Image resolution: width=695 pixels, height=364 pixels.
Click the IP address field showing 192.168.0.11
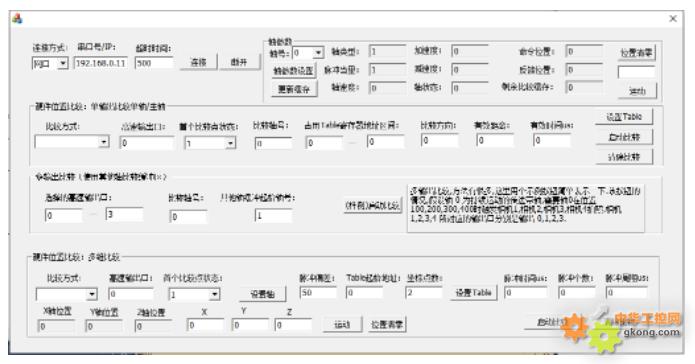(101, 63)
